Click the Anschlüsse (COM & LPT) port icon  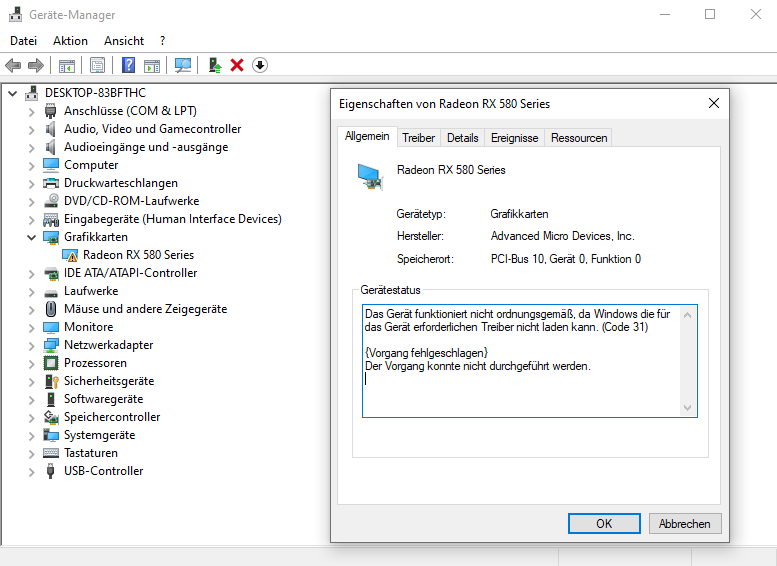51,111
